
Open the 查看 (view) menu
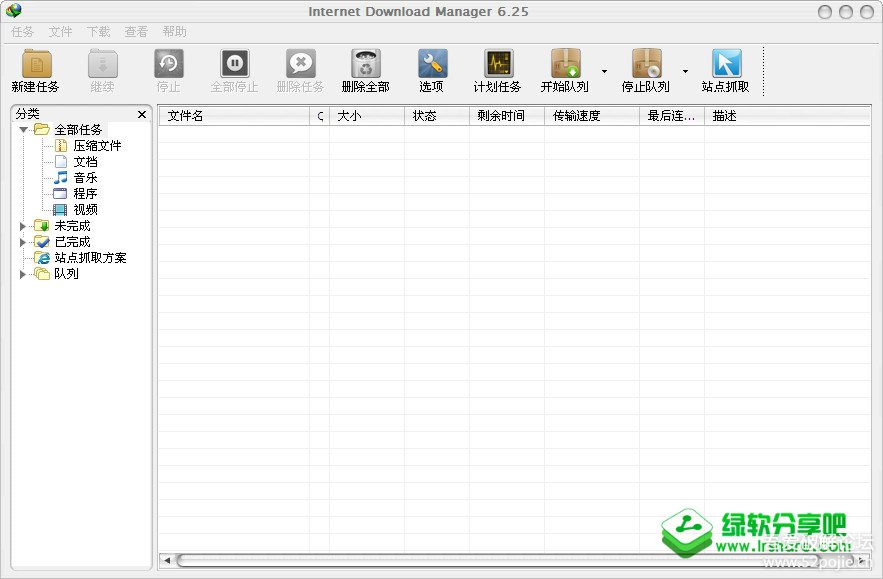tap(136, 31)
